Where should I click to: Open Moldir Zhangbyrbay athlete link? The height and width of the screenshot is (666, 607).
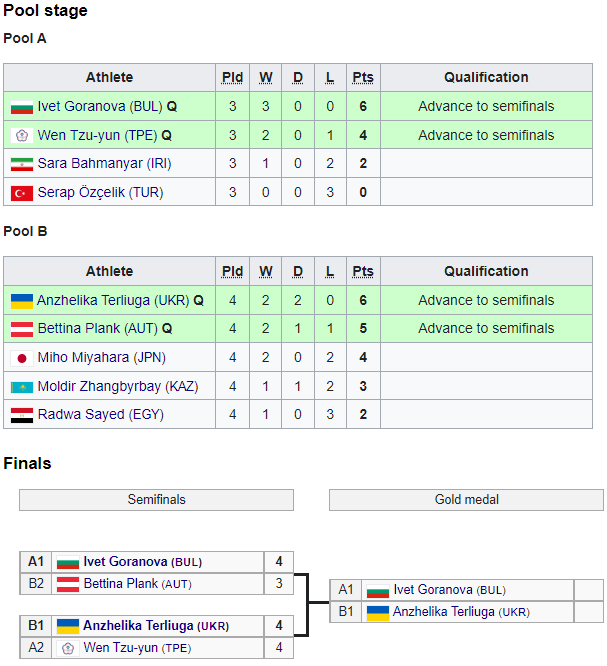(x=98, y=386)
